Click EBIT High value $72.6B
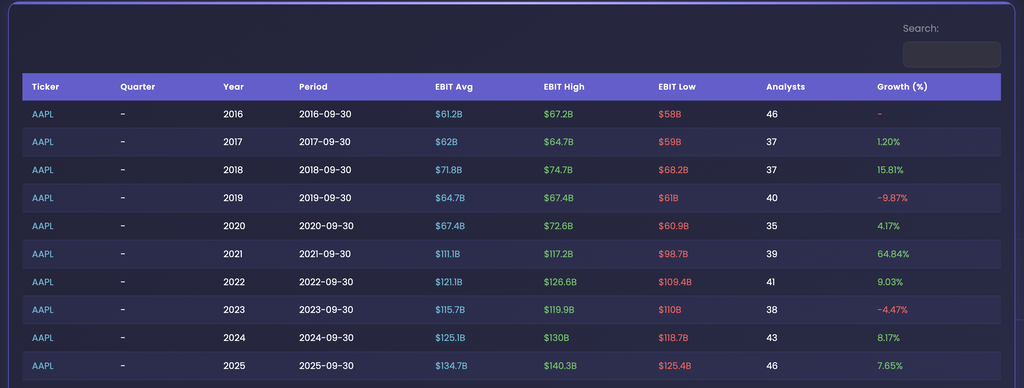The width and height of the screenshot is (1024, 388). click(558, 226)
